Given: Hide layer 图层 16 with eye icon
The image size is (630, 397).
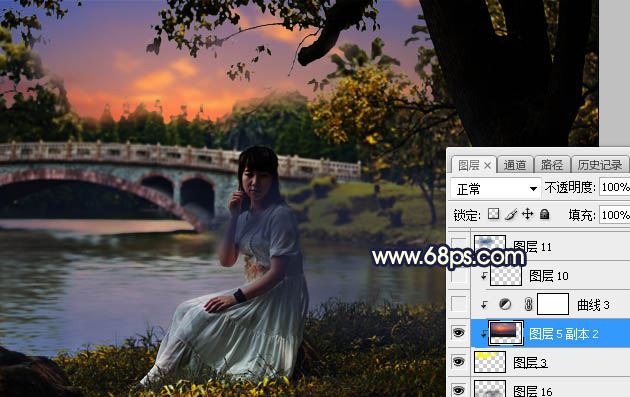Looking at the screenshot, I should (x=458, y=390).
